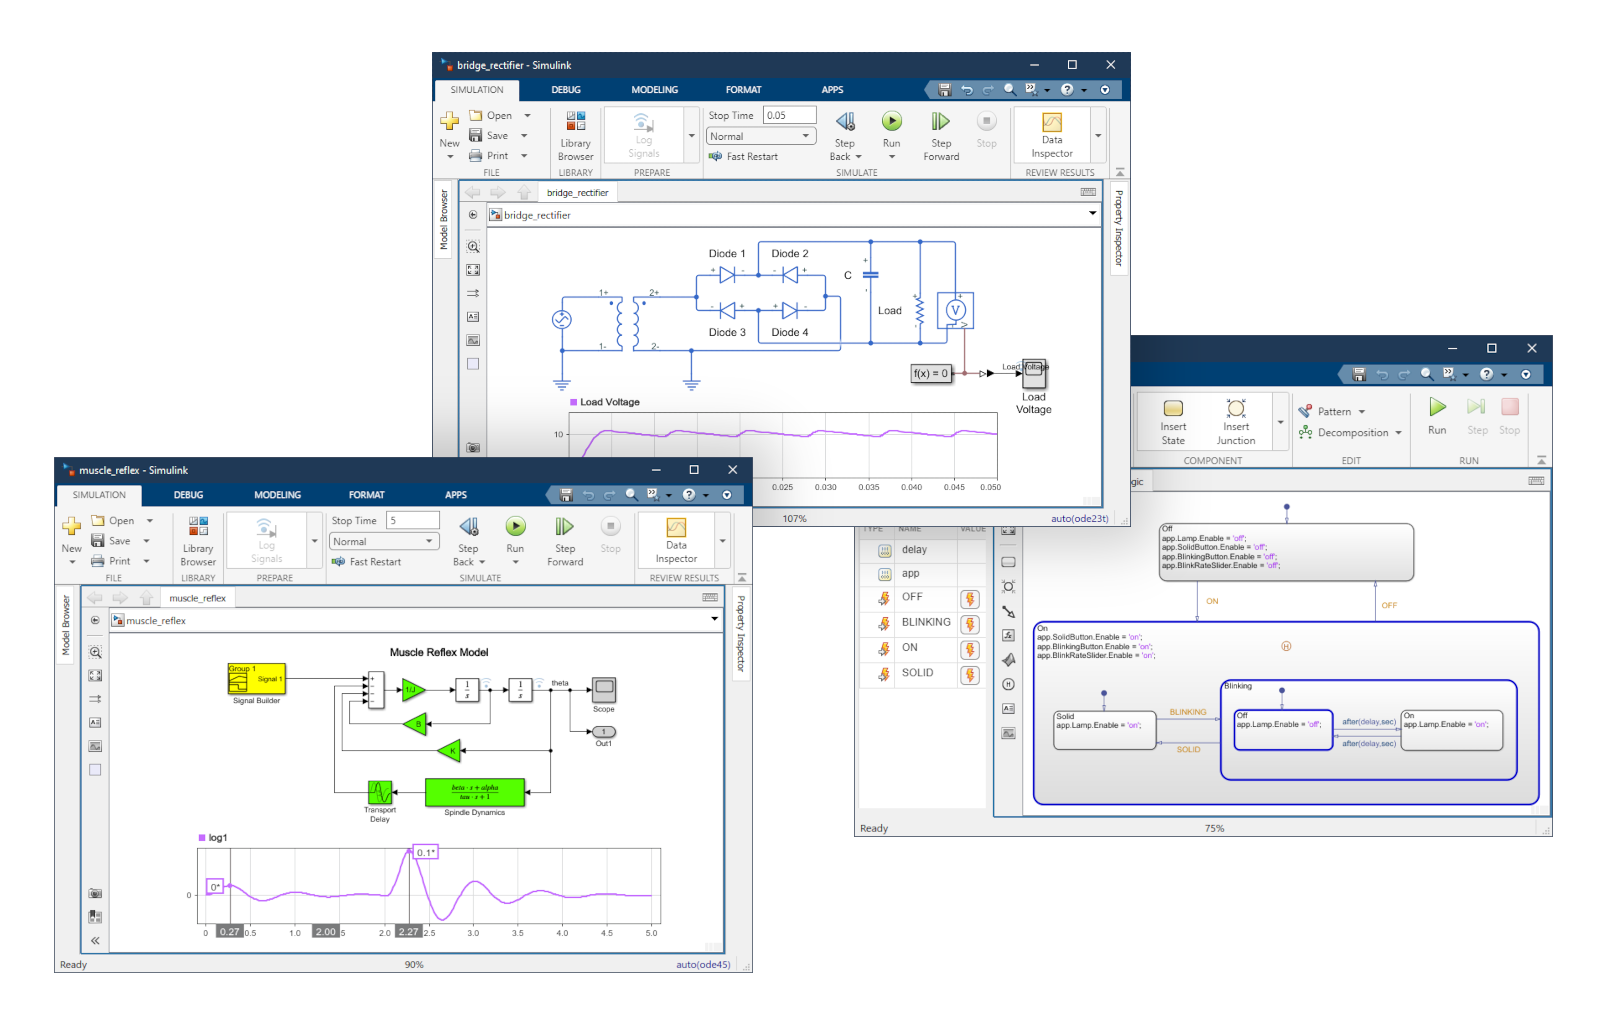This screenshot has width=1607, height=1036.
Task: Click the Stop Time field in muscle_reflex
Action: tap(411, 520)
